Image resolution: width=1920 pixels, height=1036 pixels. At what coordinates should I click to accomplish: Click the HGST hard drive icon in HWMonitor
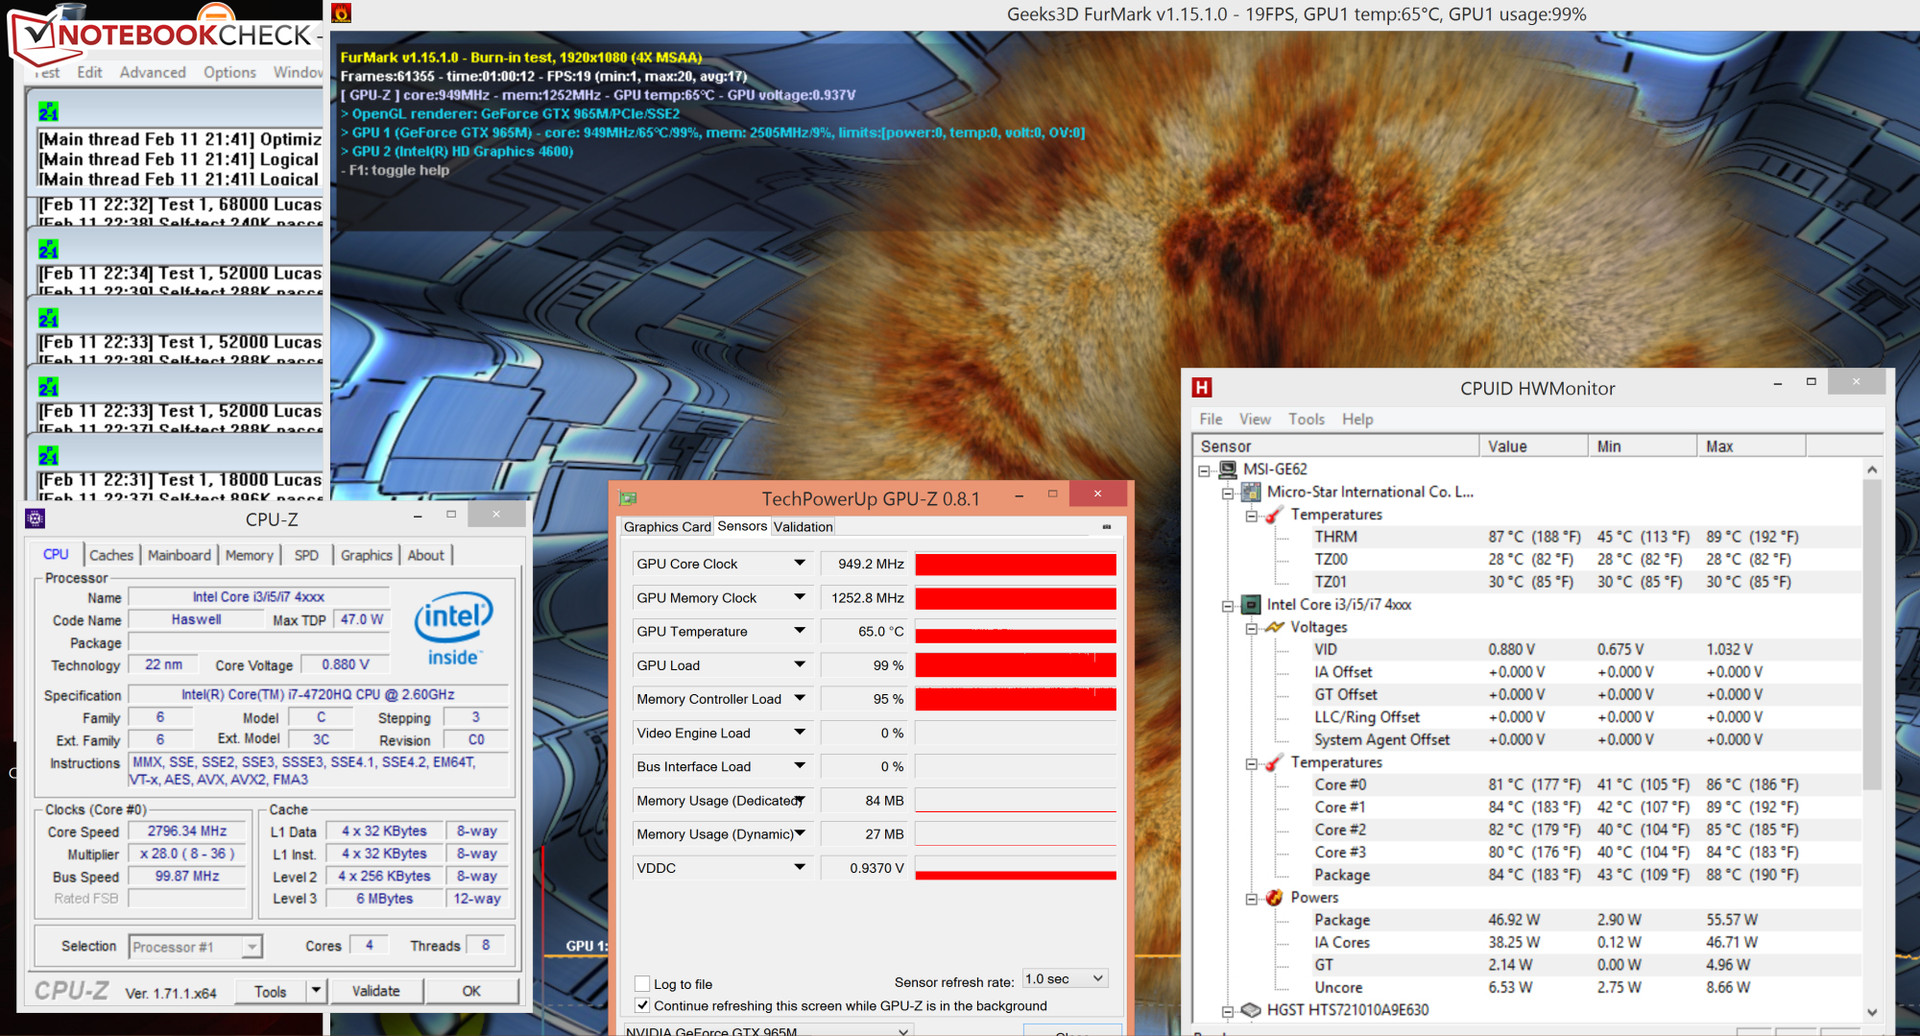[x=1251, y=1010]
